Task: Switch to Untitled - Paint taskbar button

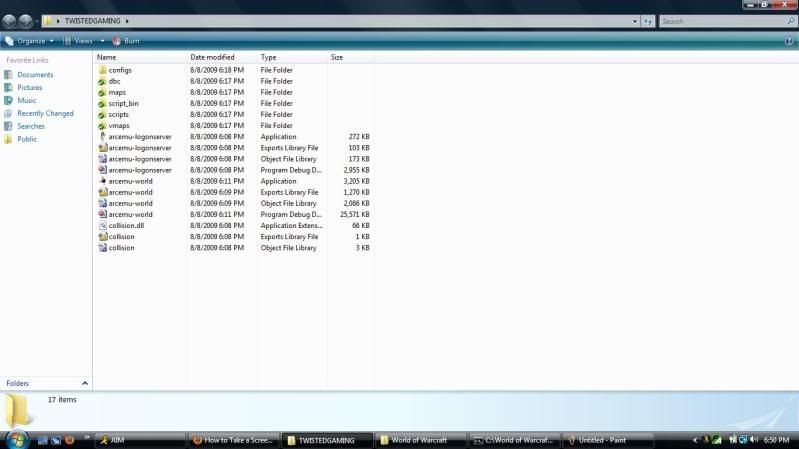Action: click(608, 440)
